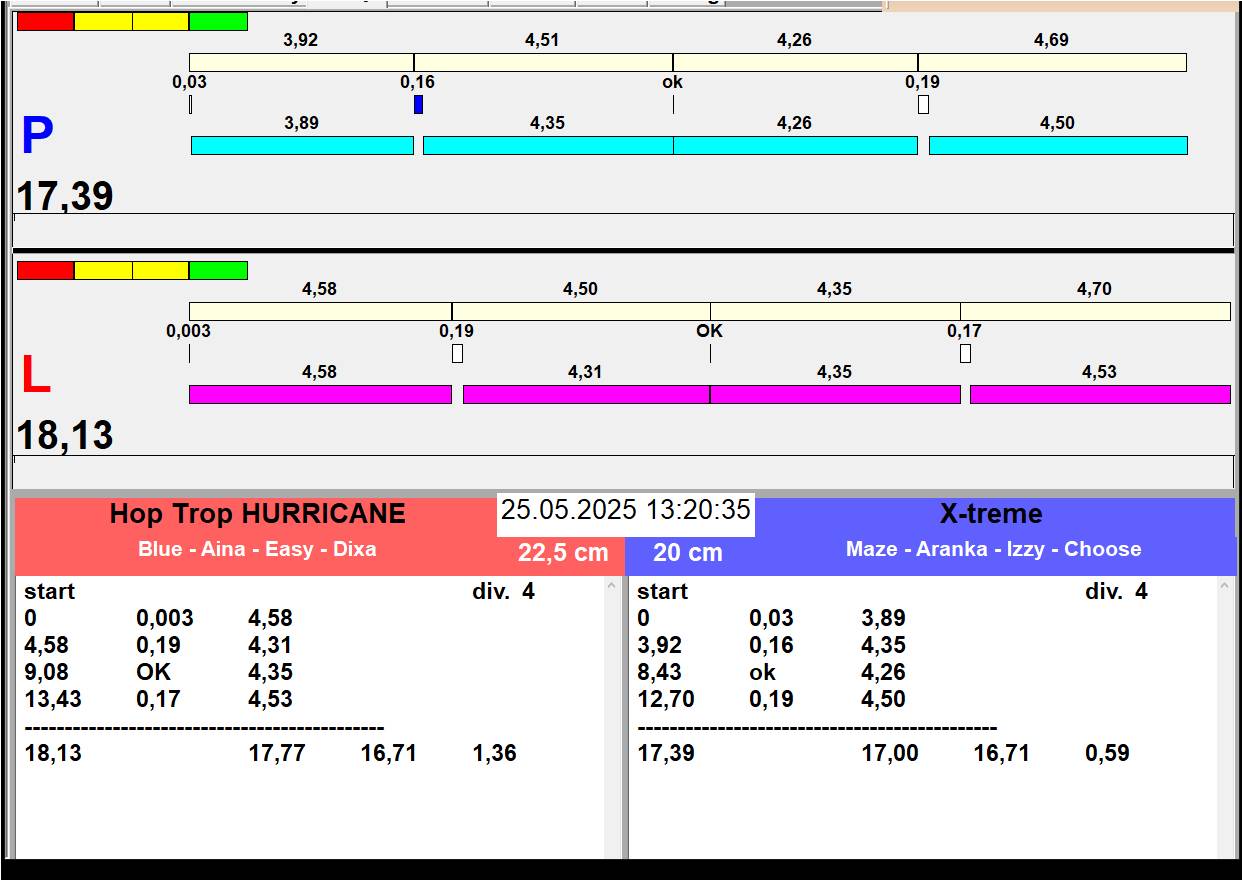Image resolution: width=1242 pixels, height=880 pixels.
Task: Select lane P pass marker under 0,19
Action: [923, 104]
